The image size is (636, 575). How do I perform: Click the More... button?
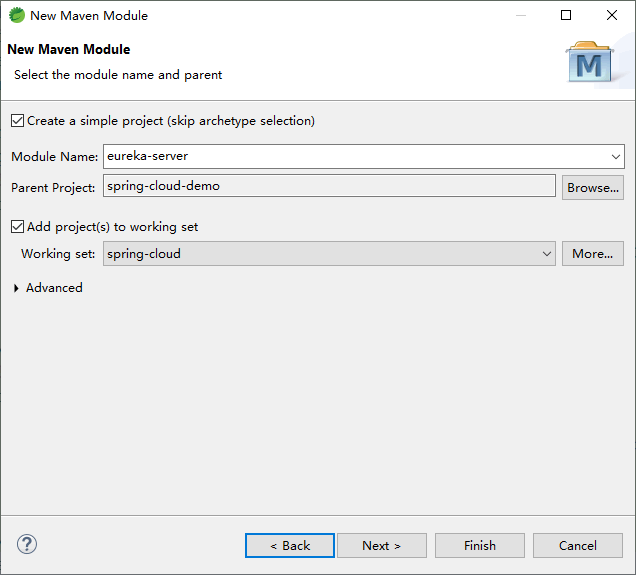coord(592,254)
